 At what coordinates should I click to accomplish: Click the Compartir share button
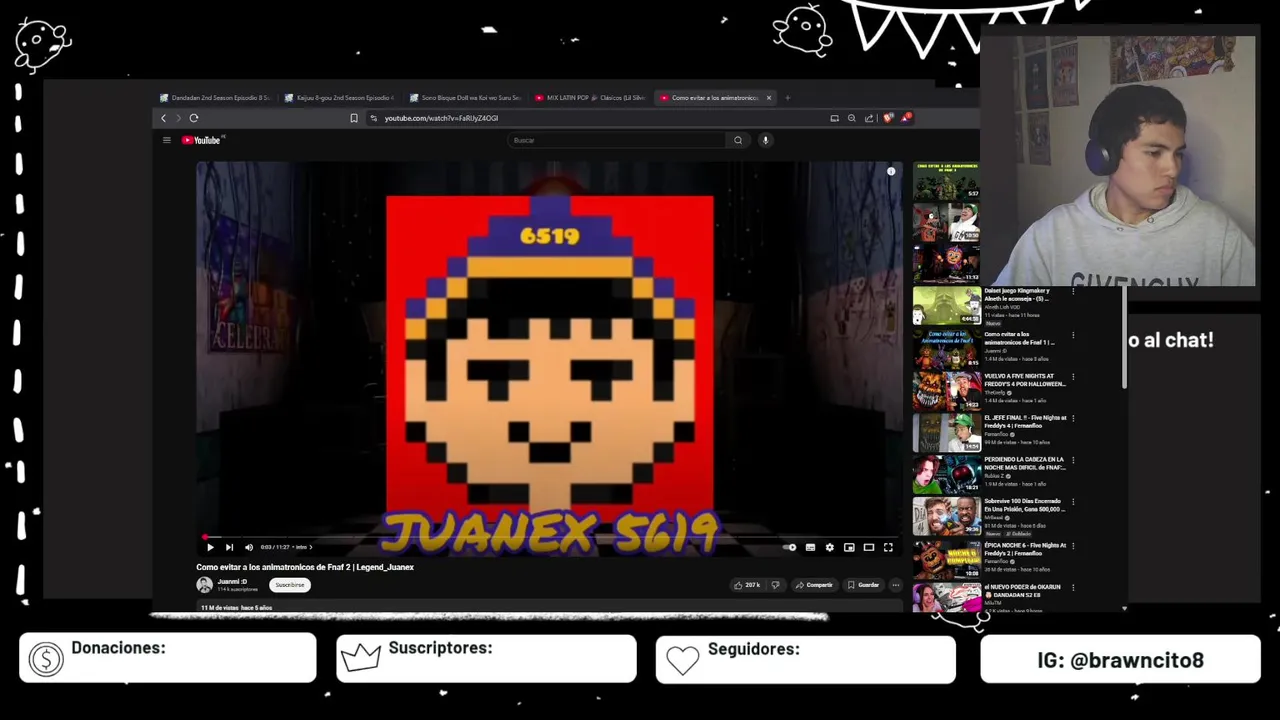click(x=814, y=585)
